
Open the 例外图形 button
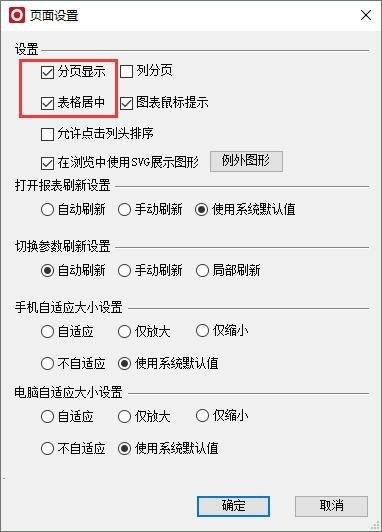[x=246, y=161]
